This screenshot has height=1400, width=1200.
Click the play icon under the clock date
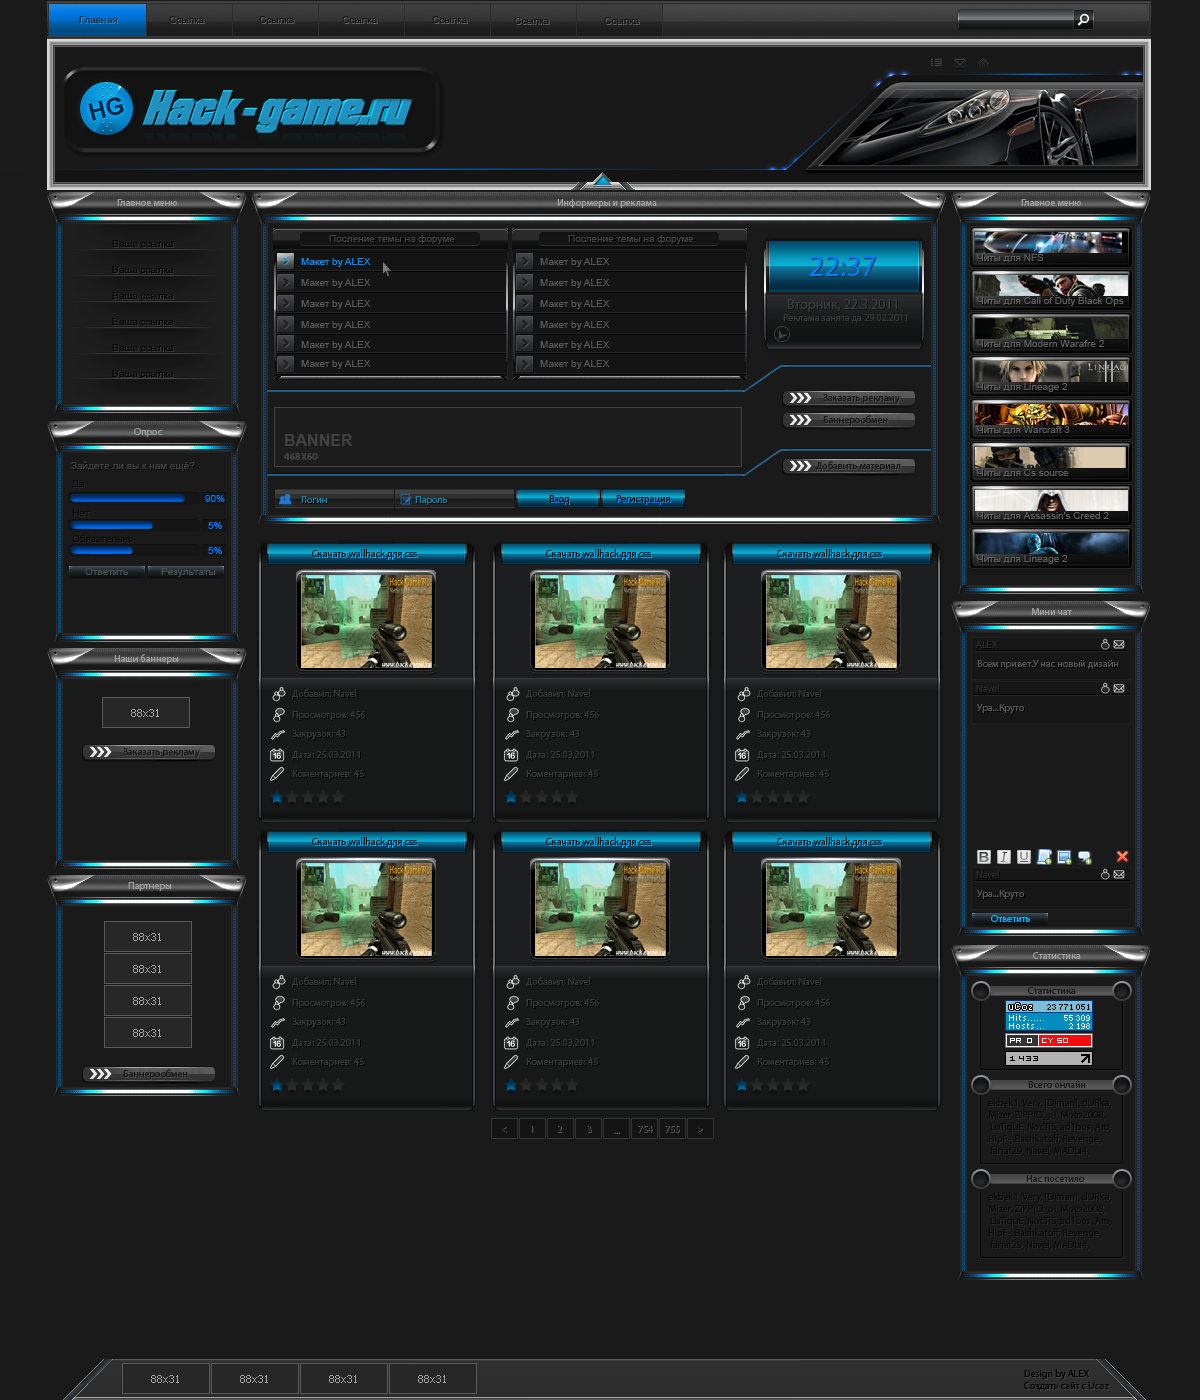[782, 334]
